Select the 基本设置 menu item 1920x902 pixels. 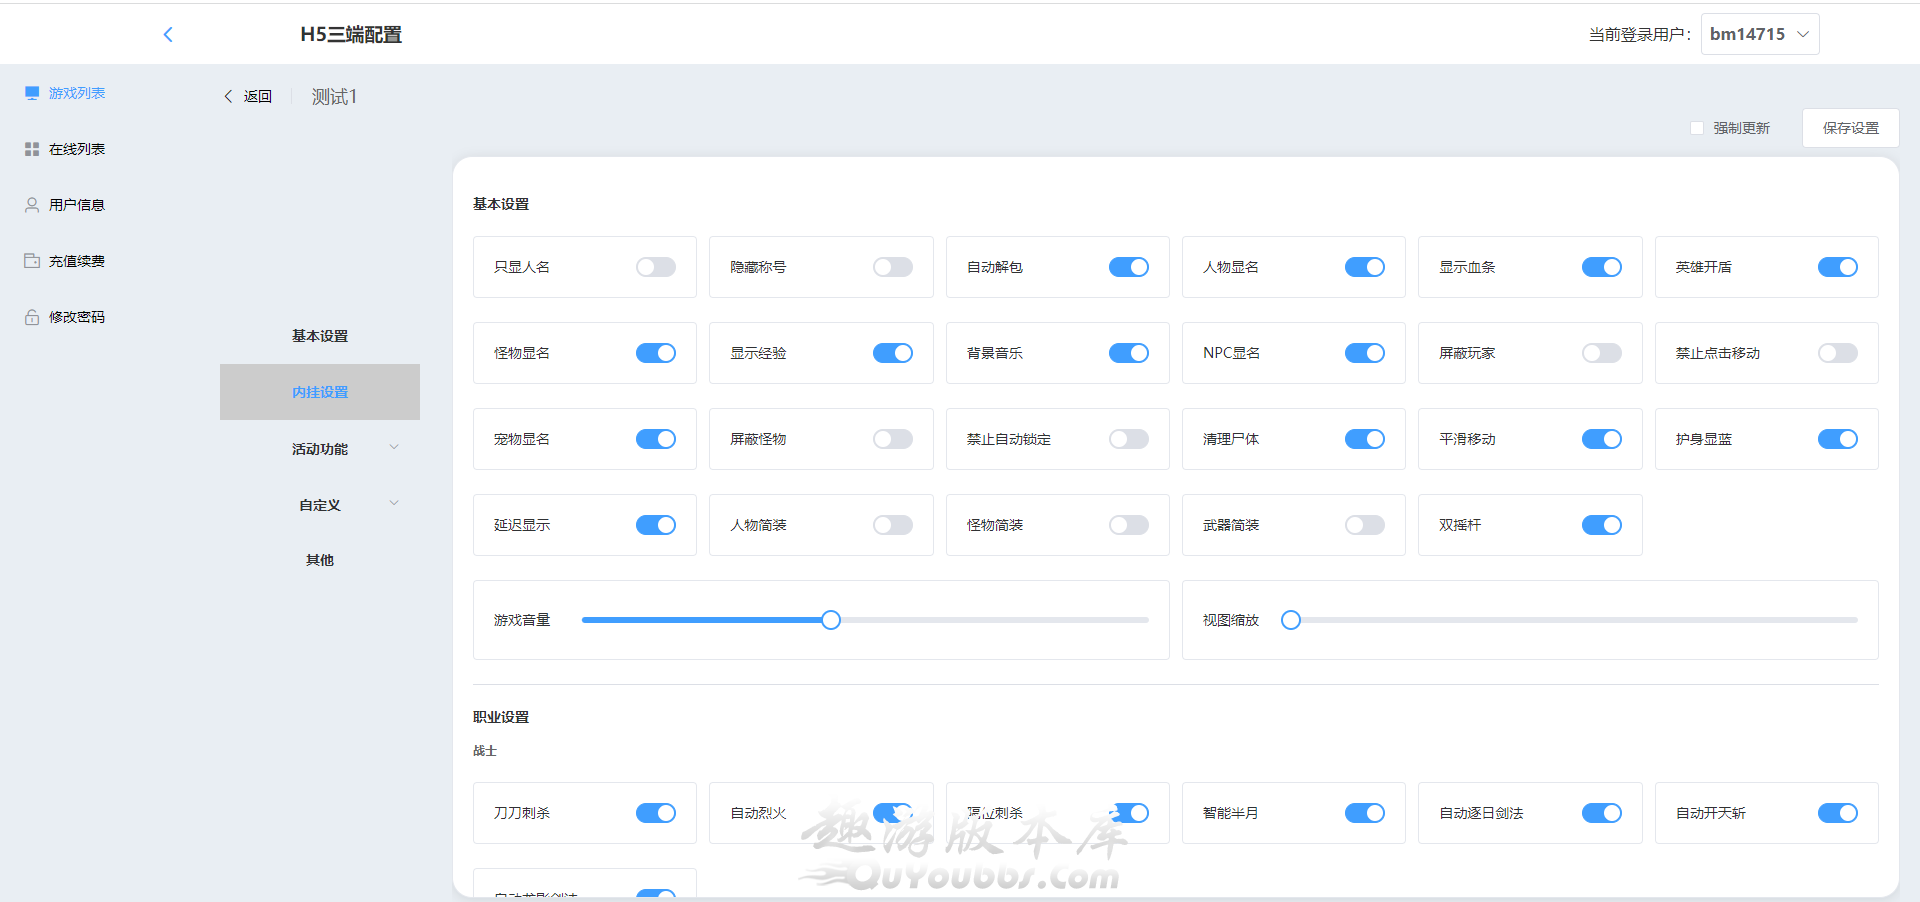click(320, 336)
